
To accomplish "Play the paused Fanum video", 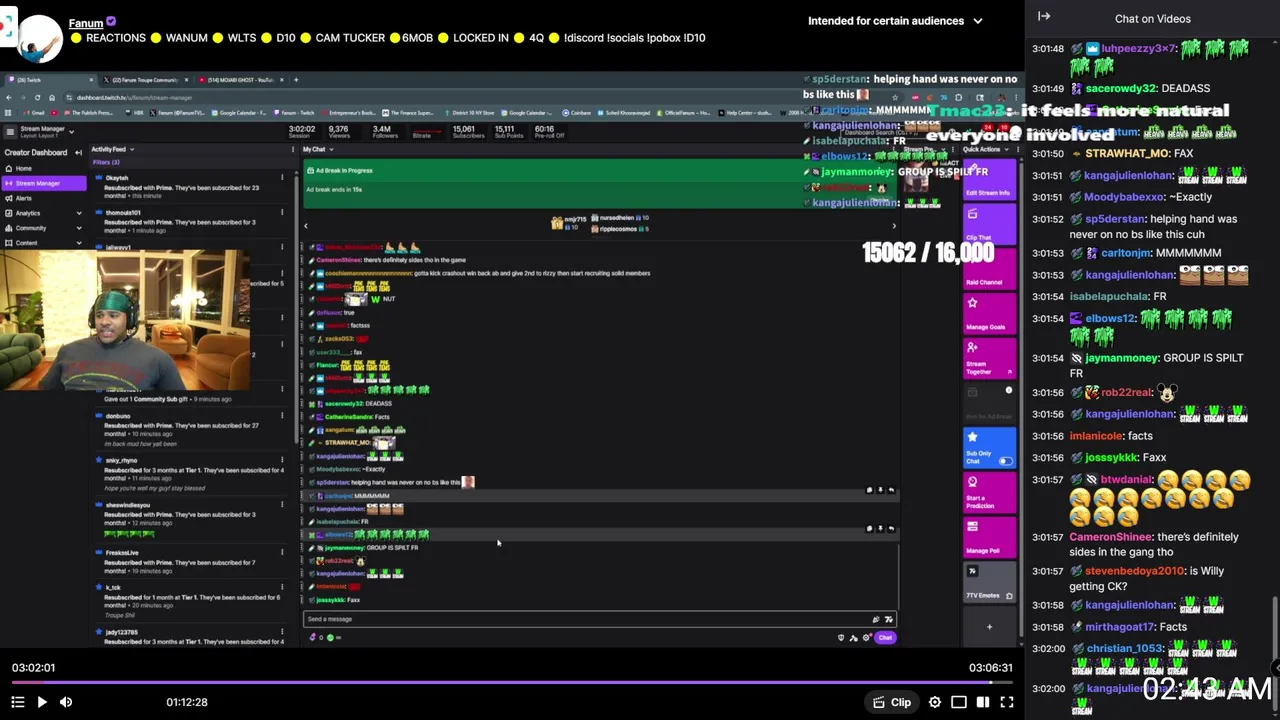I will coord(41,702).
